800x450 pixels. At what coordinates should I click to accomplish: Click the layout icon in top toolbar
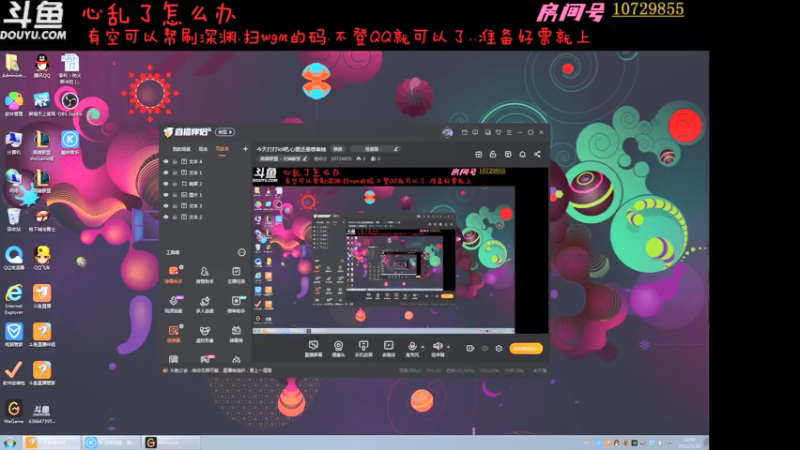tap(508, 154)
